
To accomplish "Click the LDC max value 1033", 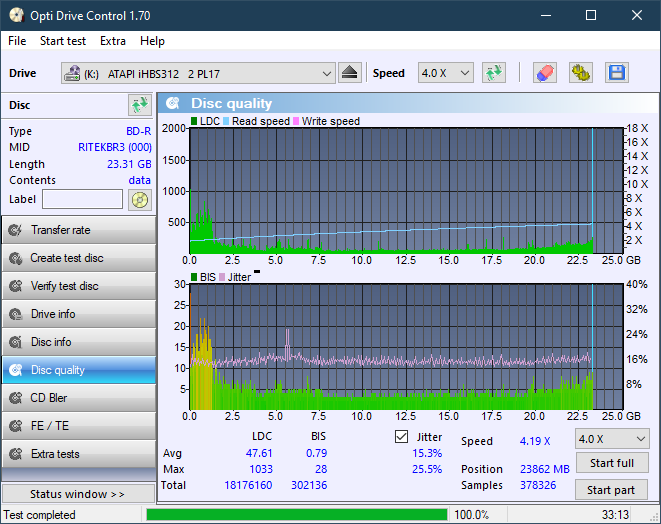I will click(261, 469).
